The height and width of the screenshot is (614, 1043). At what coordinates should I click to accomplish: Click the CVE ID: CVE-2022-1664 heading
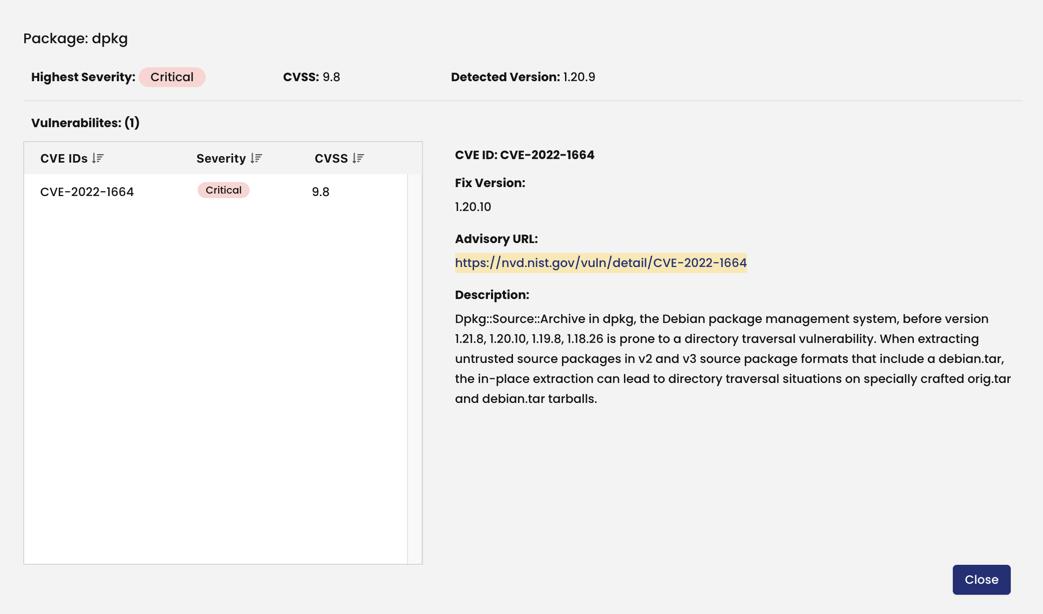click(x=524, y=155)
